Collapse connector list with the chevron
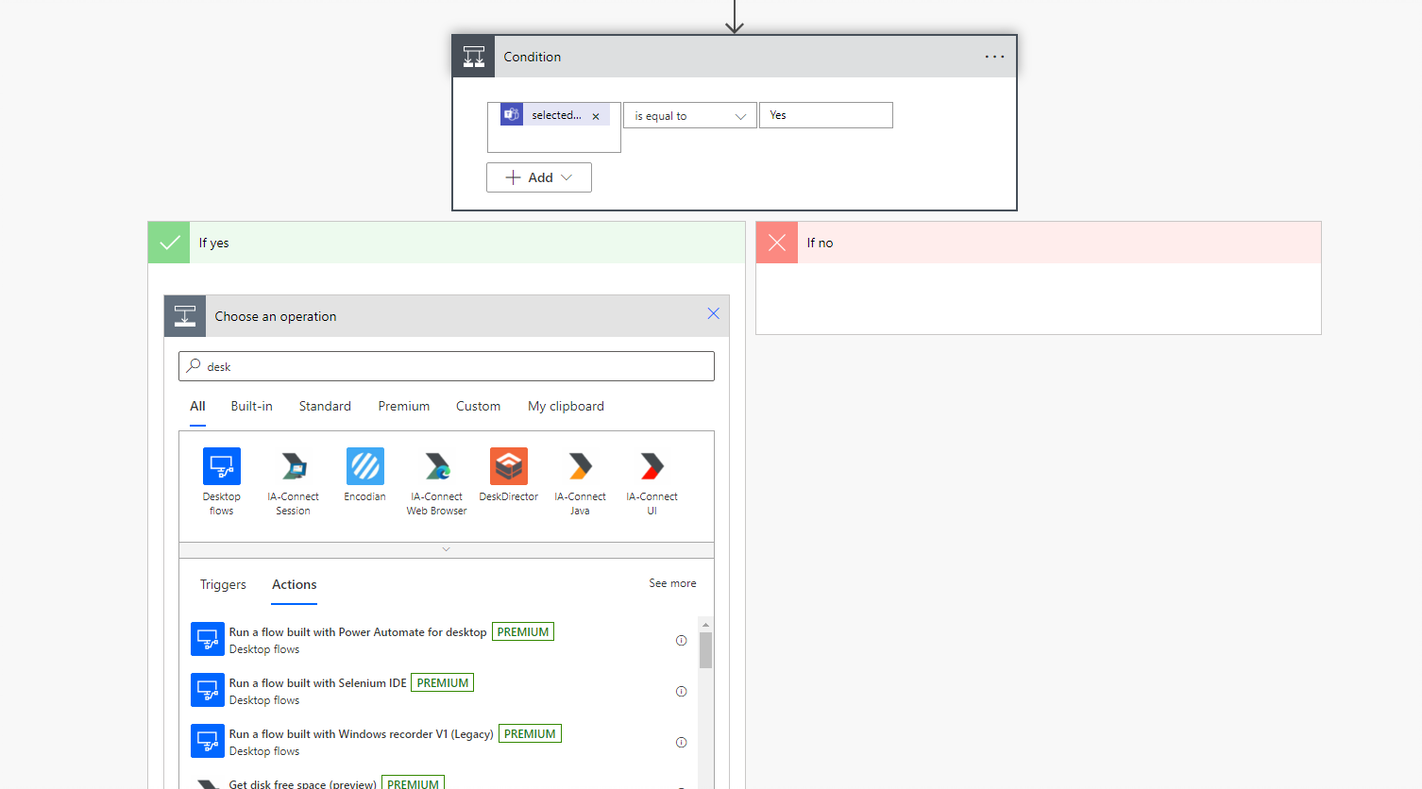Screen dimensions: 1422x789 click(x=446, y=550)
